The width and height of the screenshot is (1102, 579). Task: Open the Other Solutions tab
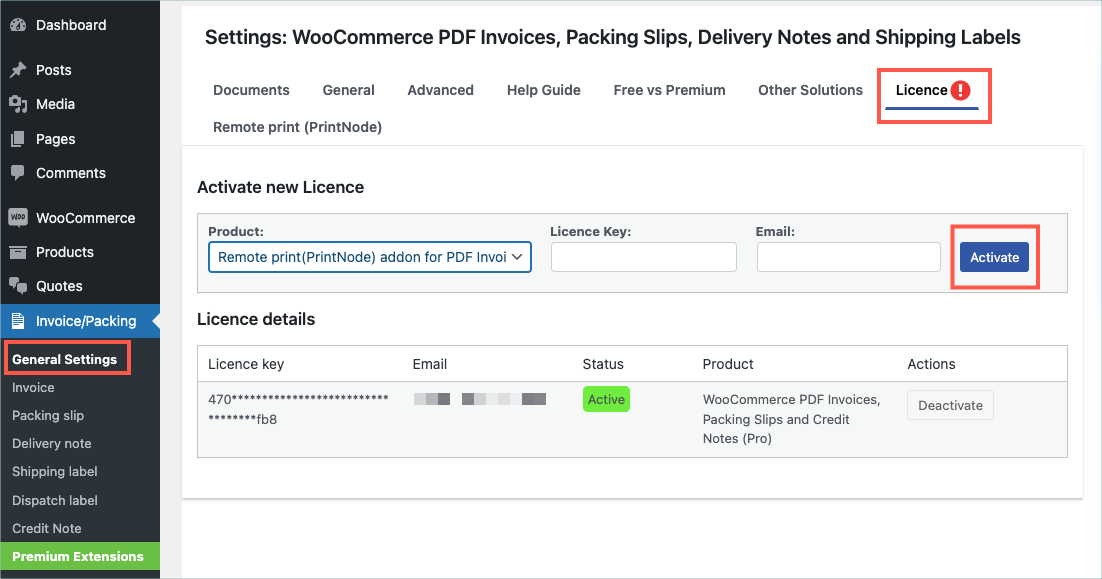coord(810,90)
